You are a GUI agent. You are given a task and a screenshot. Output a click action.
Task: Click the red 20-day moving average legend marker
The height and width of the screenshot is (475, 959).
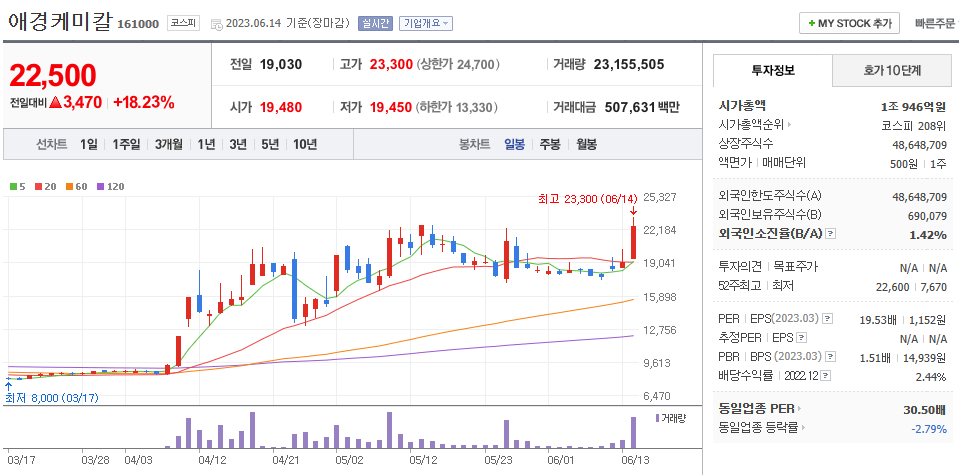pos(37,186)
